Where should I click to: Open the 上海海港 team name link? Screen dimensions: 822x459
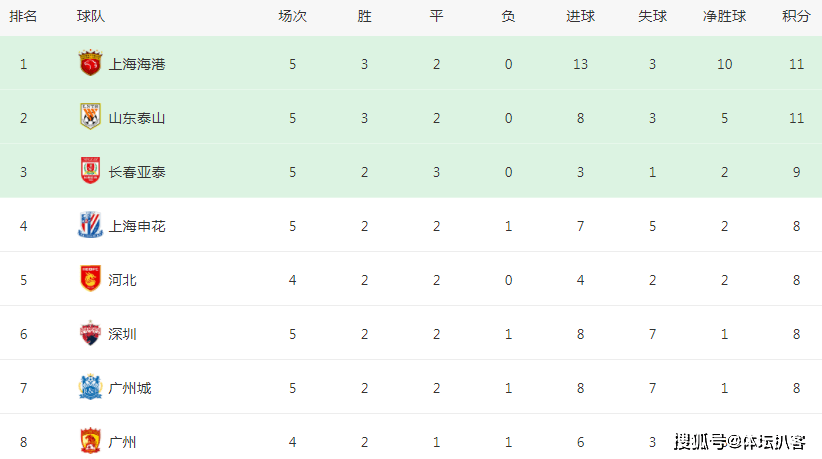pos(137,64)
